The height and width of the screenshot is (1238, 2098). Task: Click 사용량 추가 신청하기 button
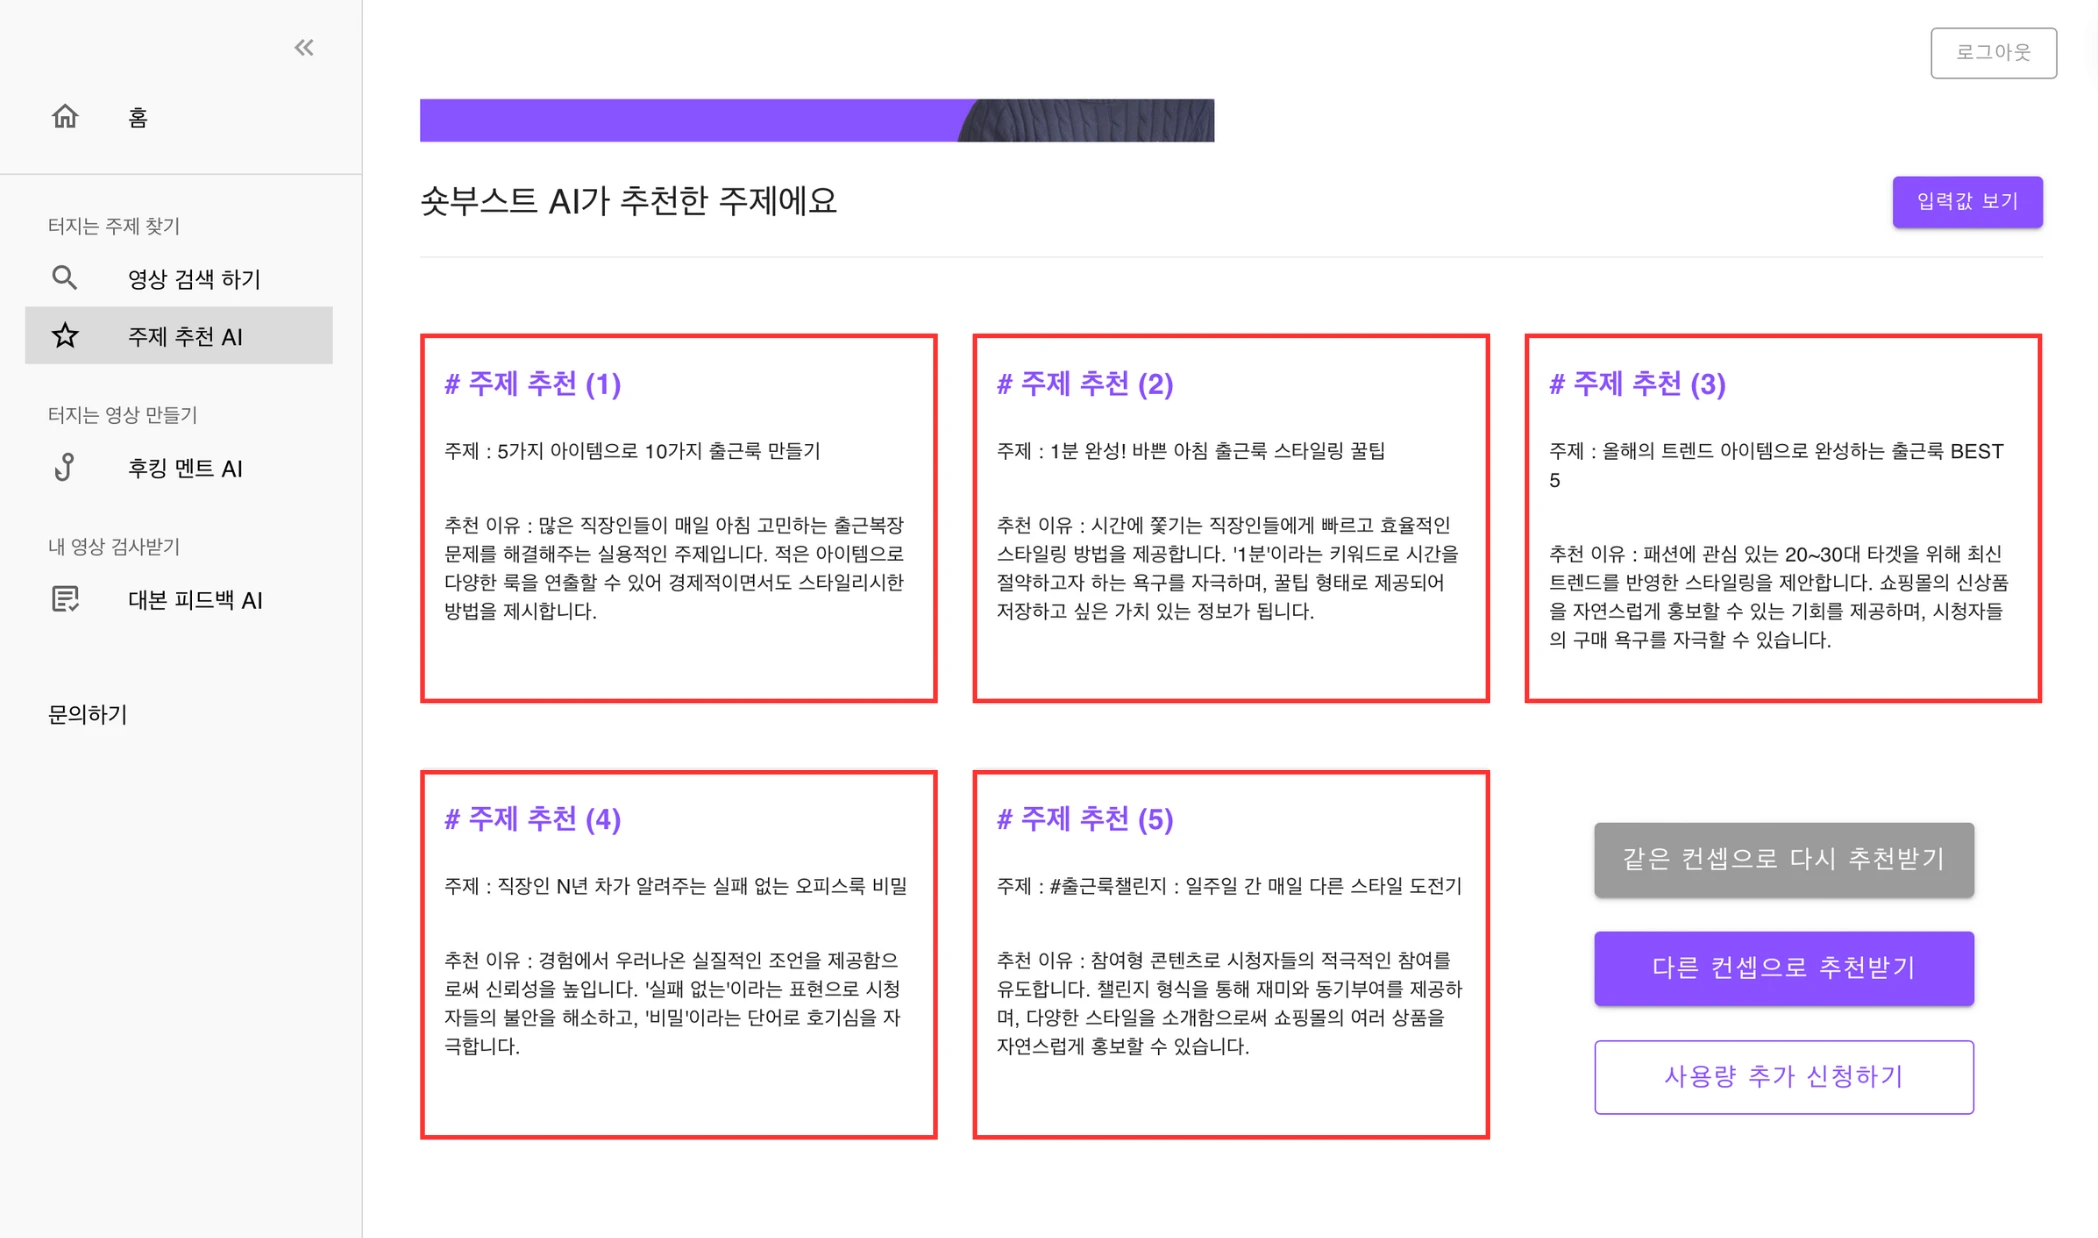point(1783,1077)
